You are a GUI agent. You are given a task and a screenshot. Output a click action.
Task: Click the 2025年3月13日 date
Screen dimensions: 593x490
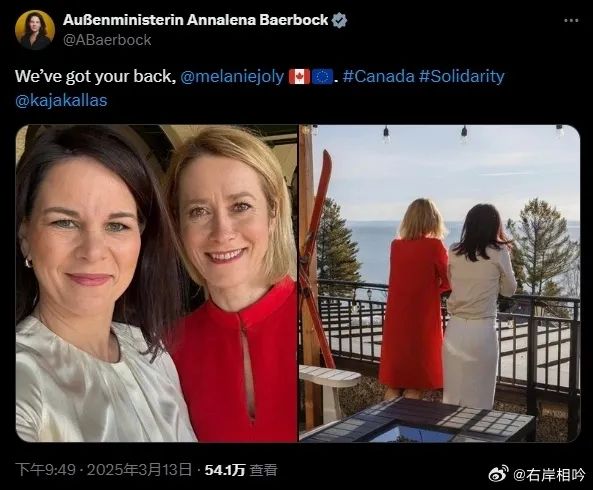click(x=139, y=470)
